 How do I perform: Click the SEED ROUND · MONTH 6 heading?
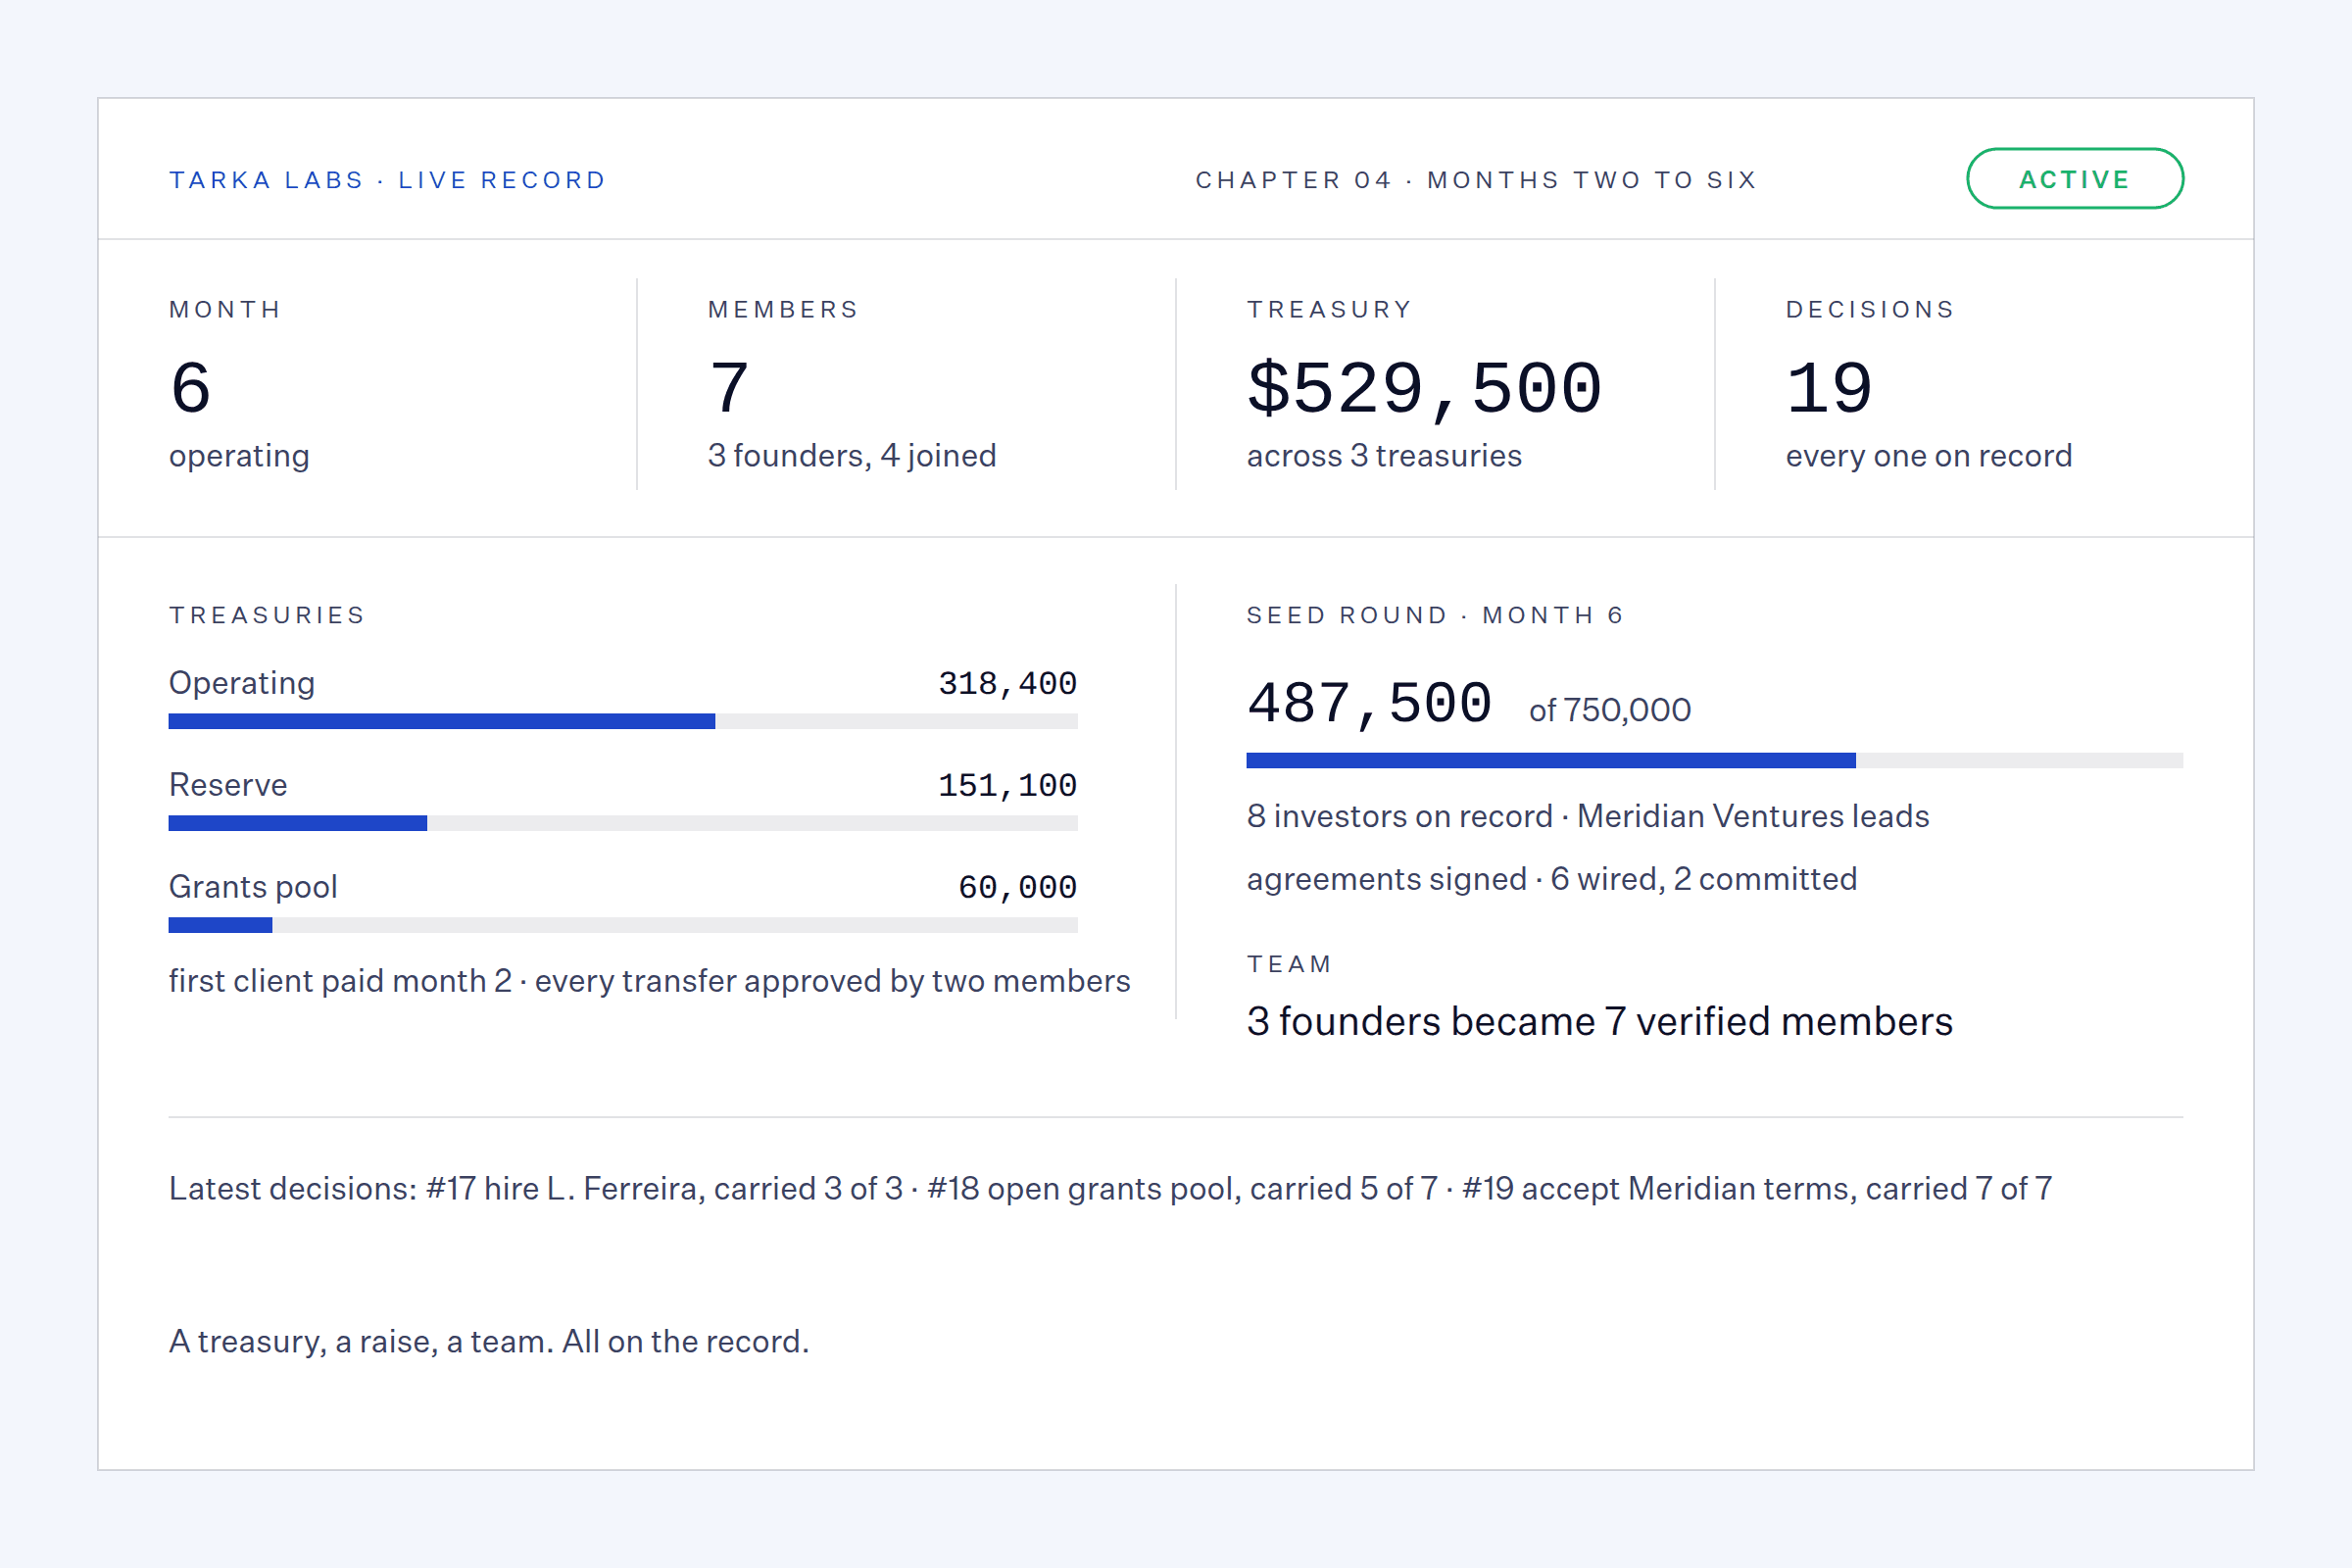tap(1435, 615)
